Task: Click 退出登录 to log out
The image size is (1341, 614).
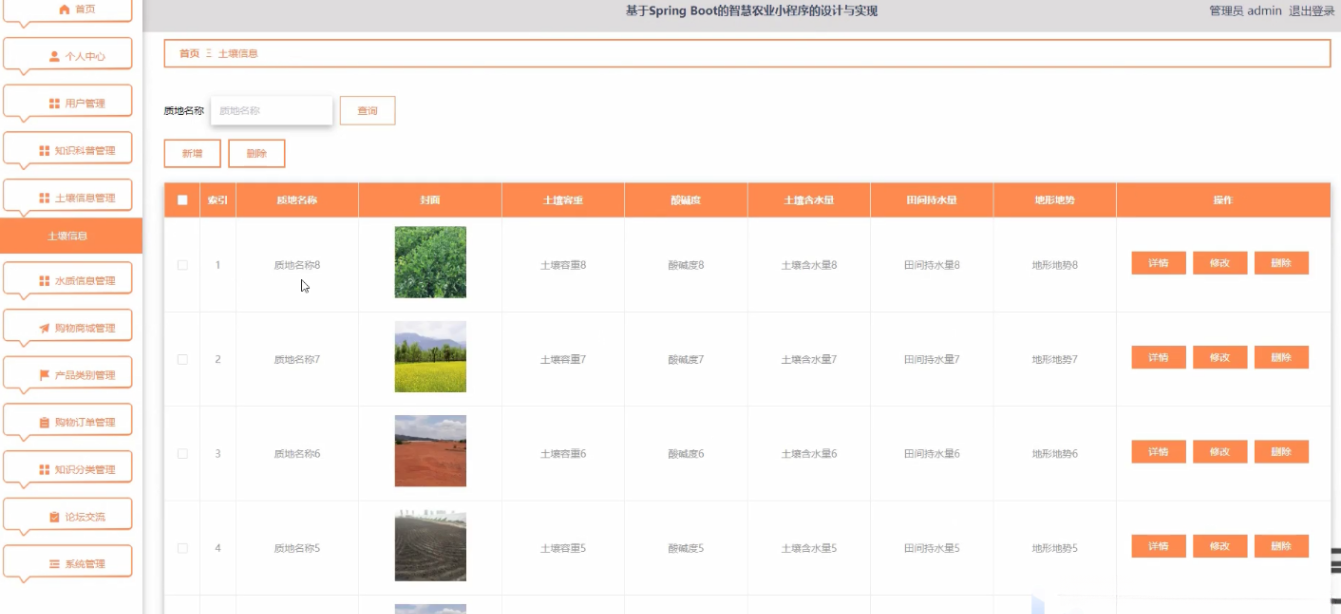Action: 1312,11
